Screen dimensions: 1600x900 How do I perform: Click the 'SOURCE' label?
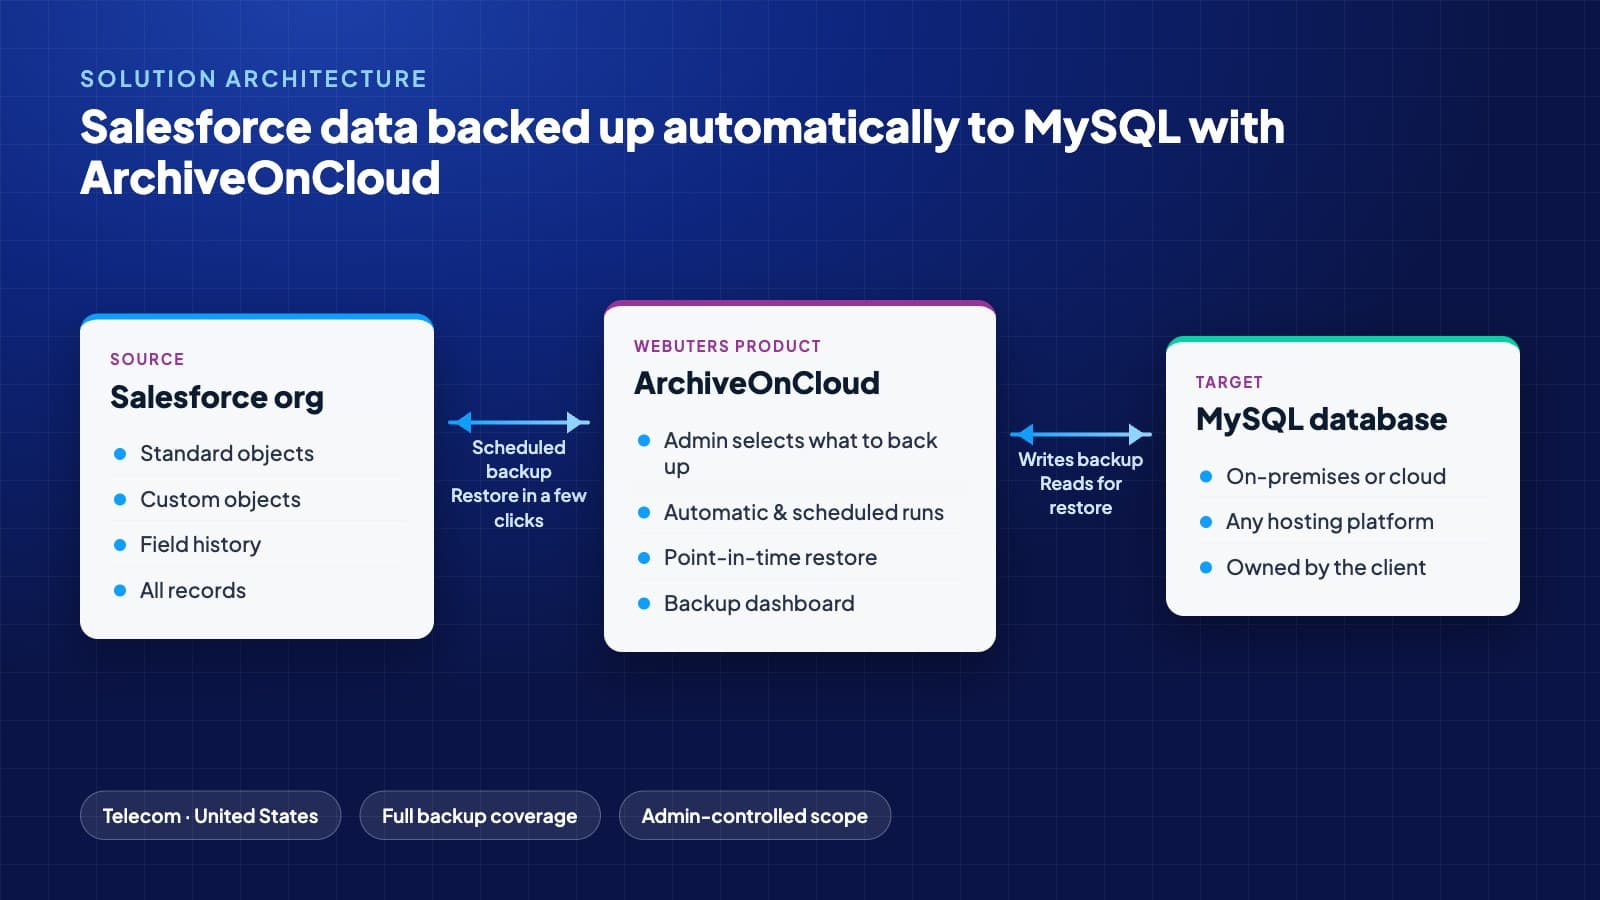point(147,359)
